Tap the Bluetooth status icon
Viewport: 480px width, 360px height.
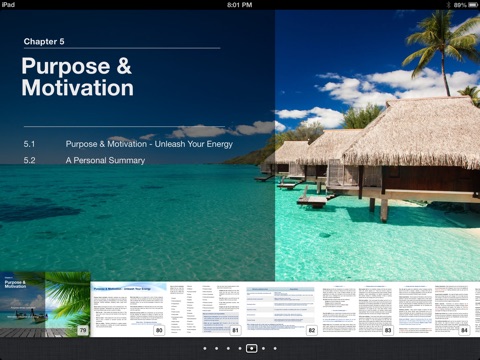coord(448,5)
